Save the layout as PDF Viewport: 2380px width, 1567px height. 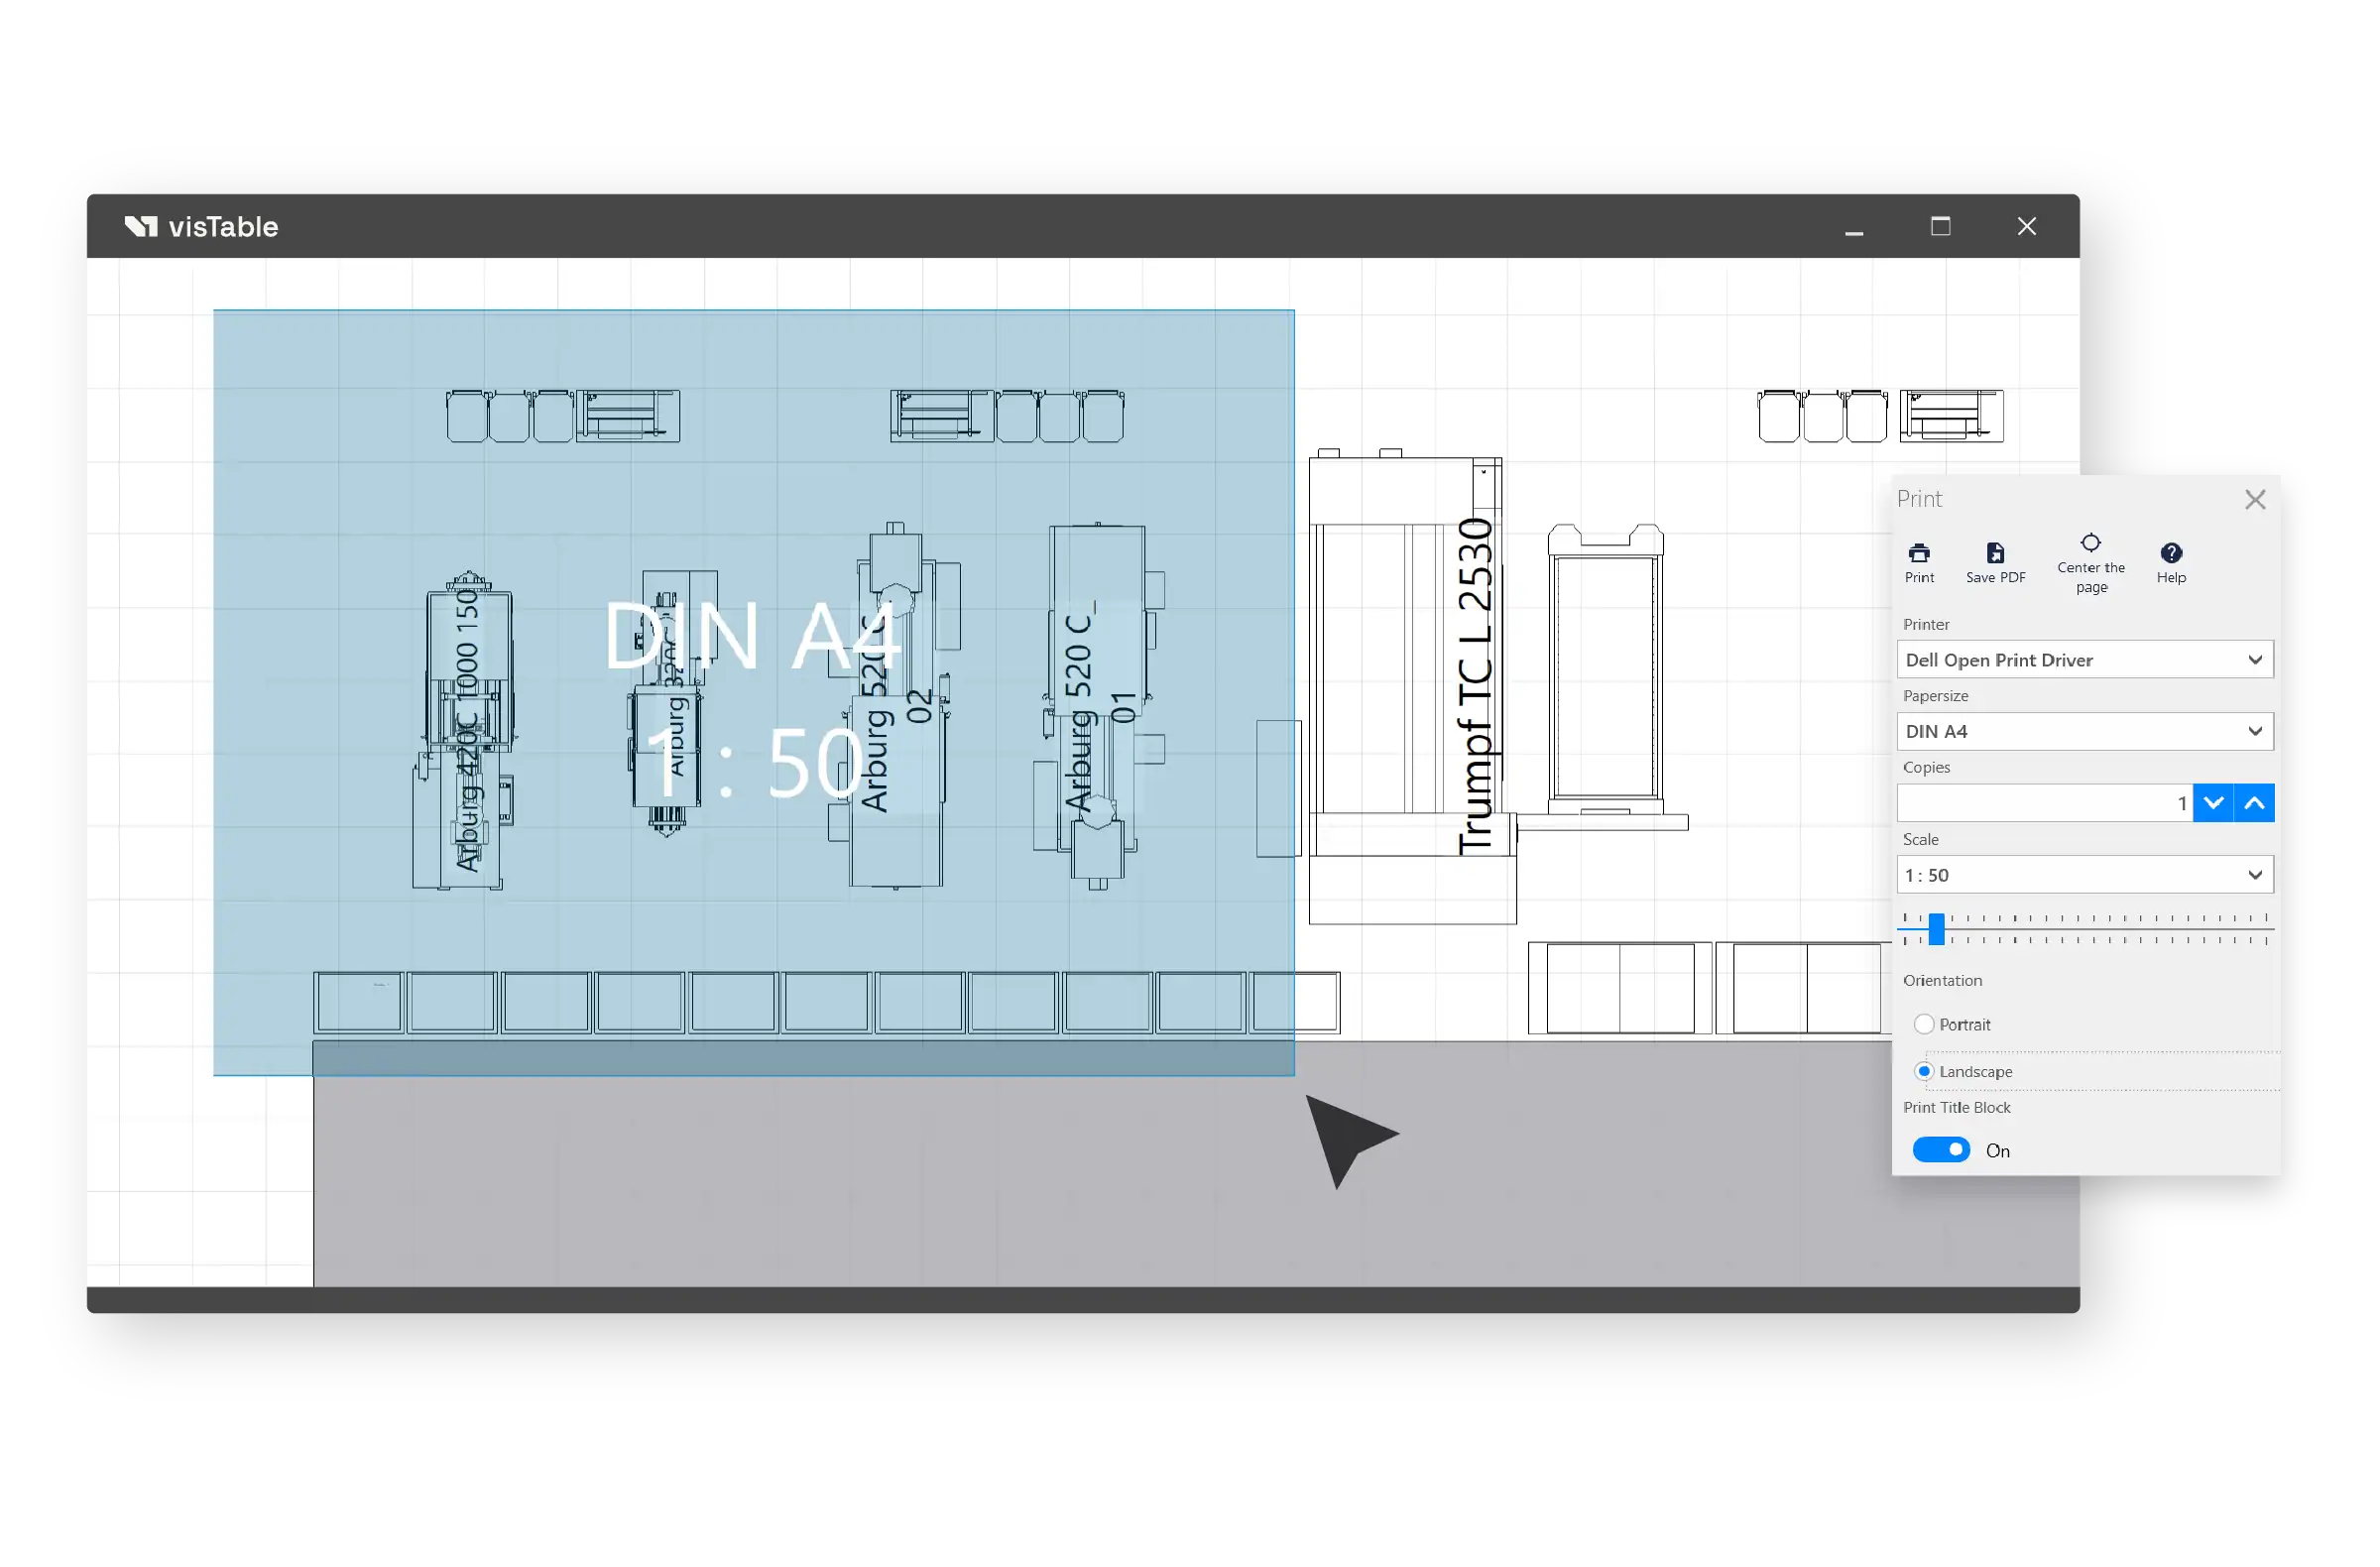[1995, 563]
